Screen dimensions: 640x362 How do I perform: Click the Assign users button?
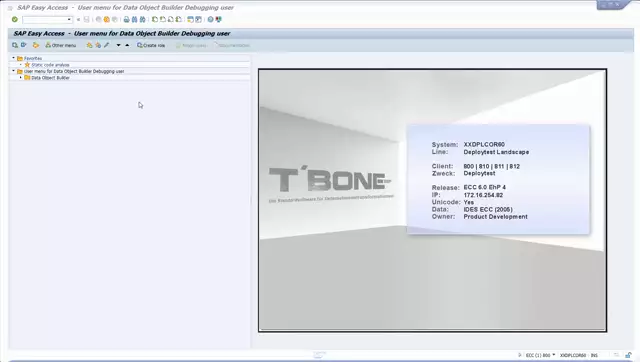click(x=191, y=45)
